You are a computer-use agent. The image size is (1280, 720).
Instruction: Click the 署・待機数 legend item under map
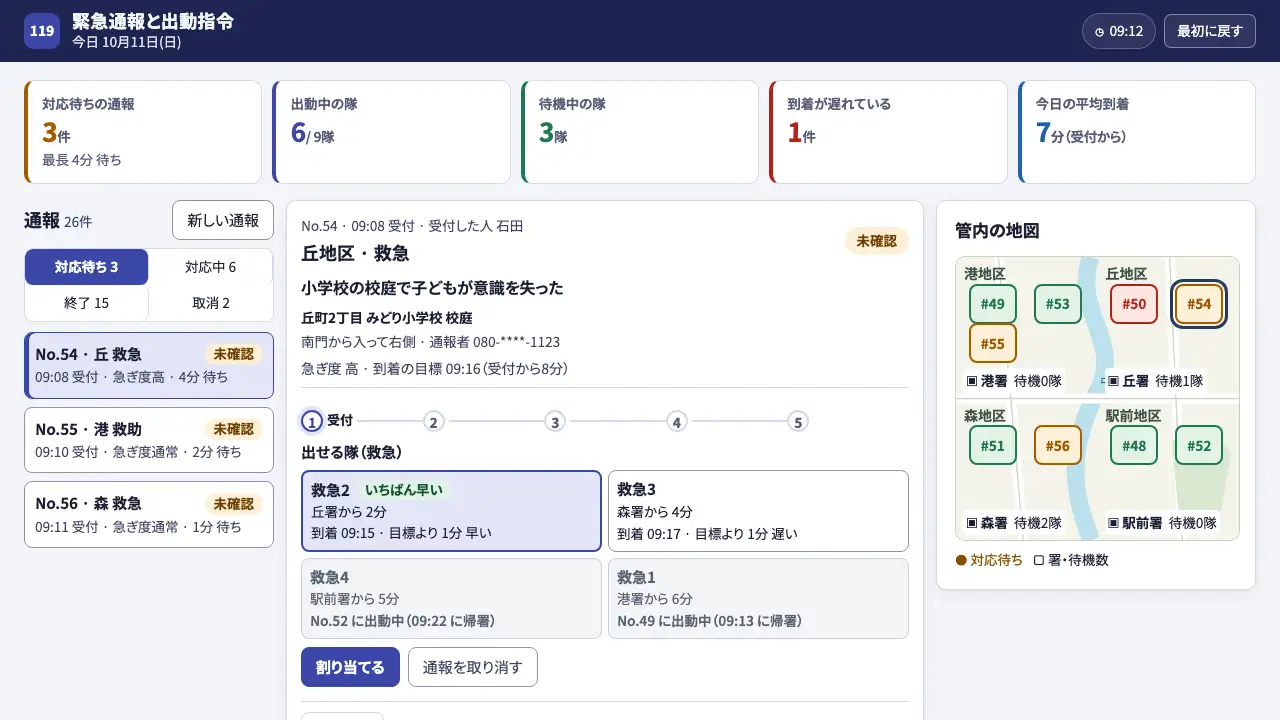(x=1071, y=560)
